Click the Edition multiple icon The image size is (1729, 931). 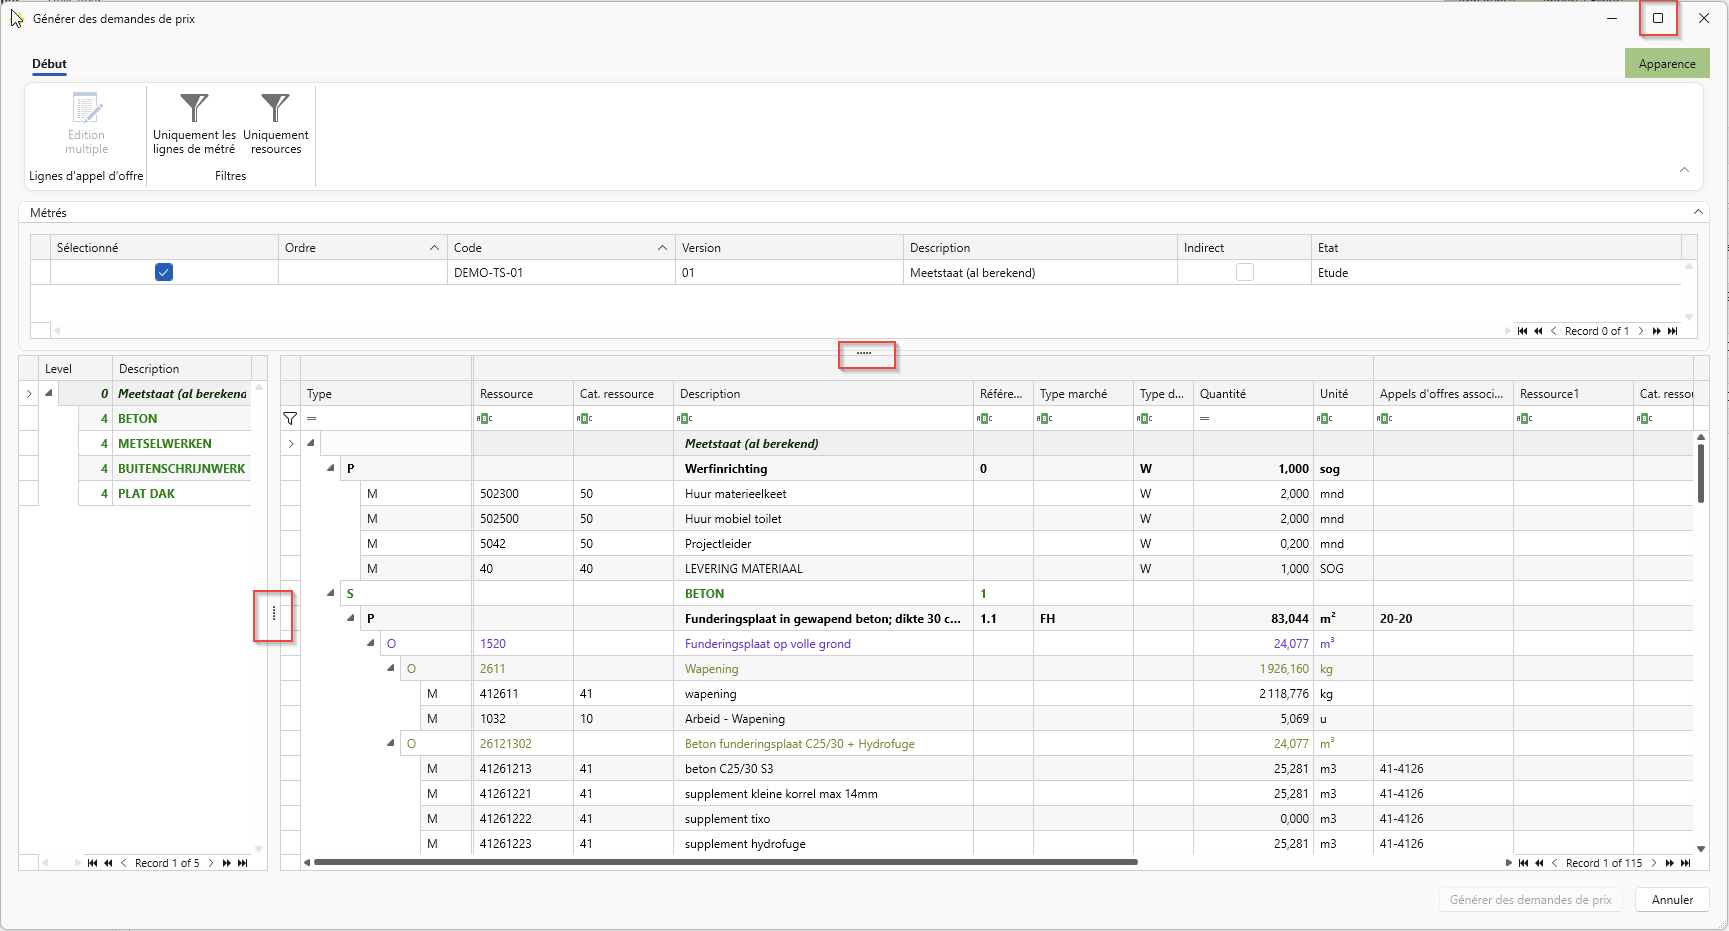coord(87,108)
